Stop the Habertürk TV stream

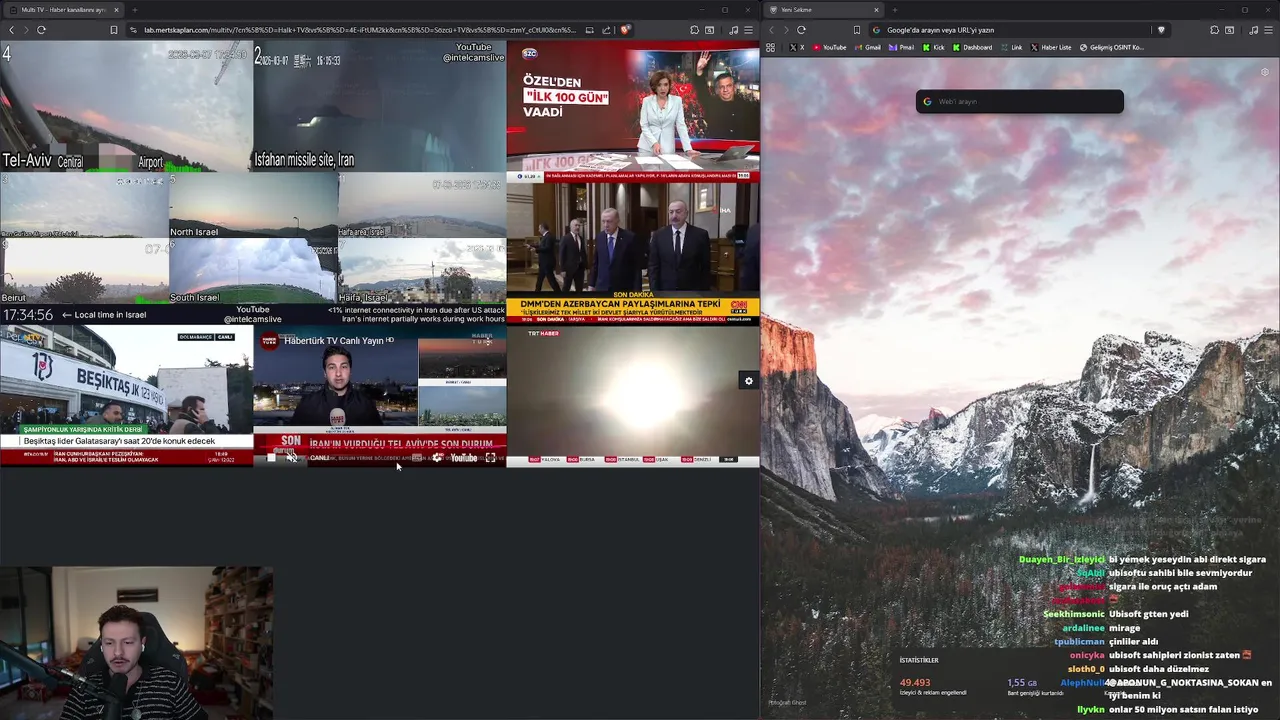tap(271, 458)
